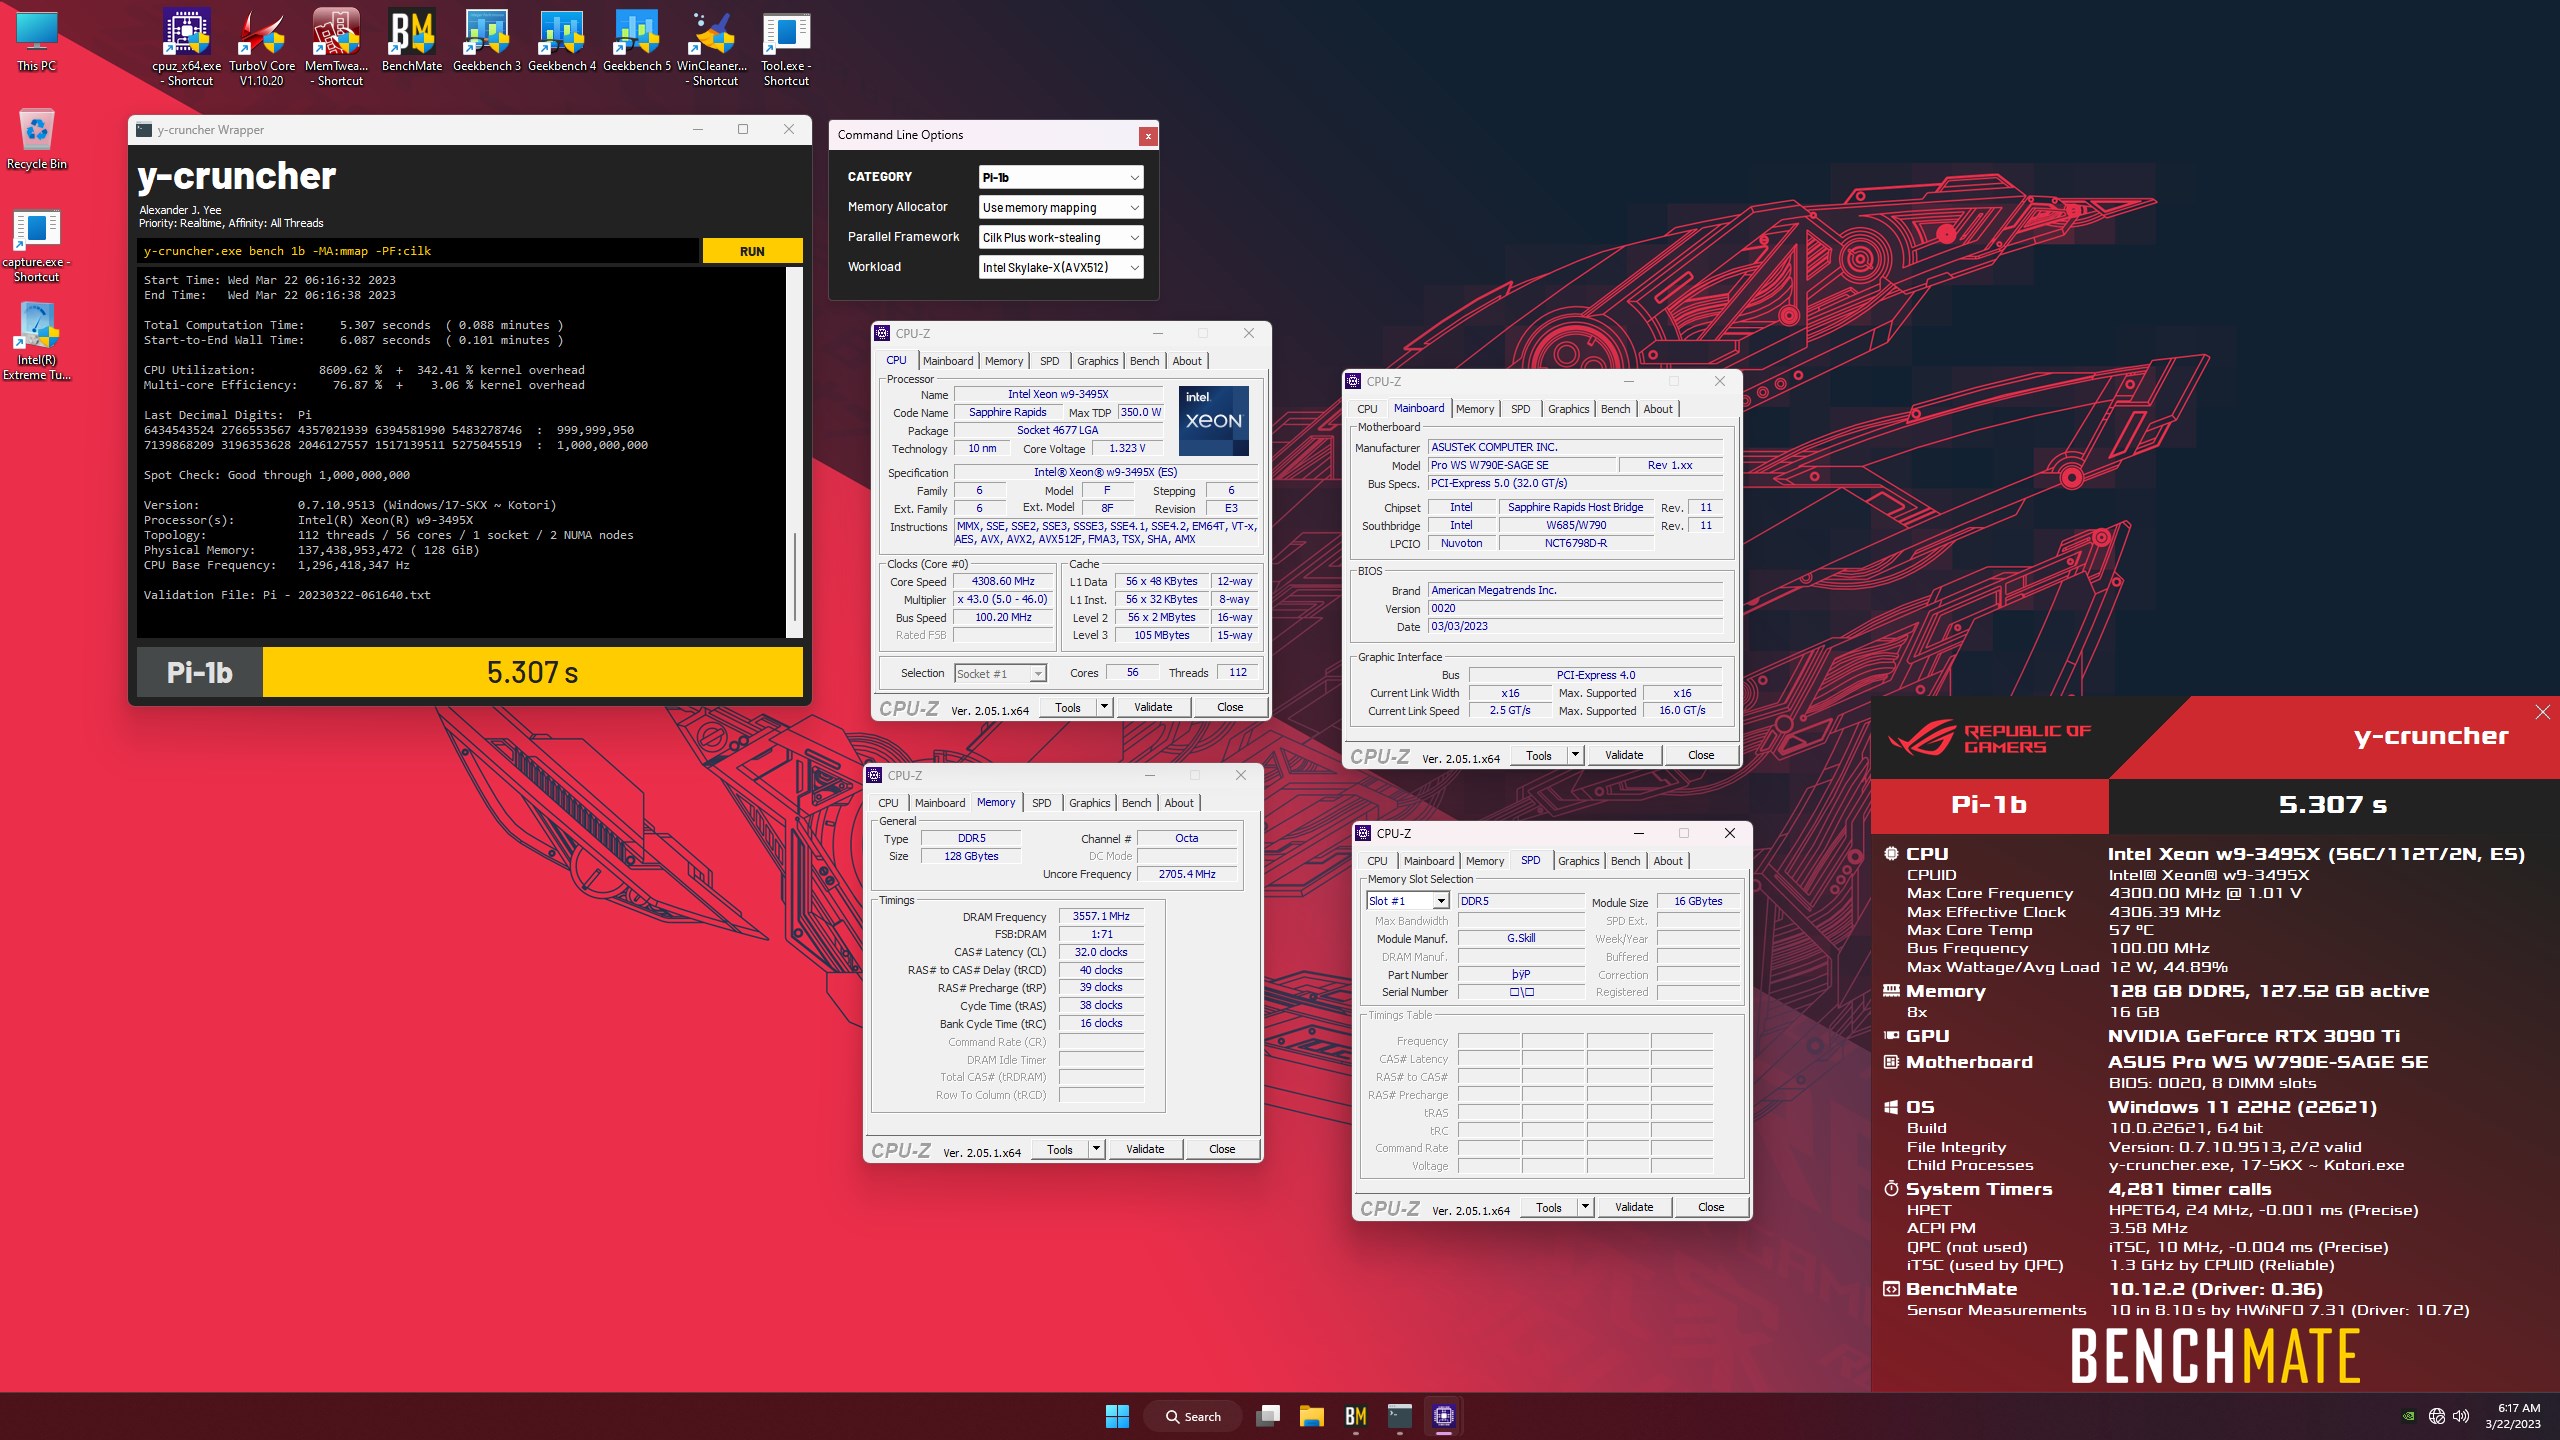2560x1440 pixels.
Task: Click BenchMate taskbar icon
Action: point(1356,1416)
